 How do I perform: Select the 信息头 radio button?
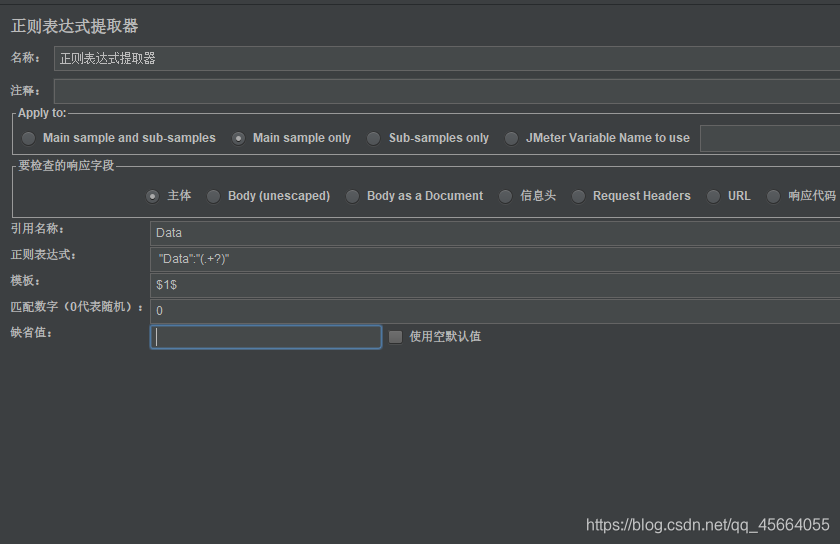[505, 196]
